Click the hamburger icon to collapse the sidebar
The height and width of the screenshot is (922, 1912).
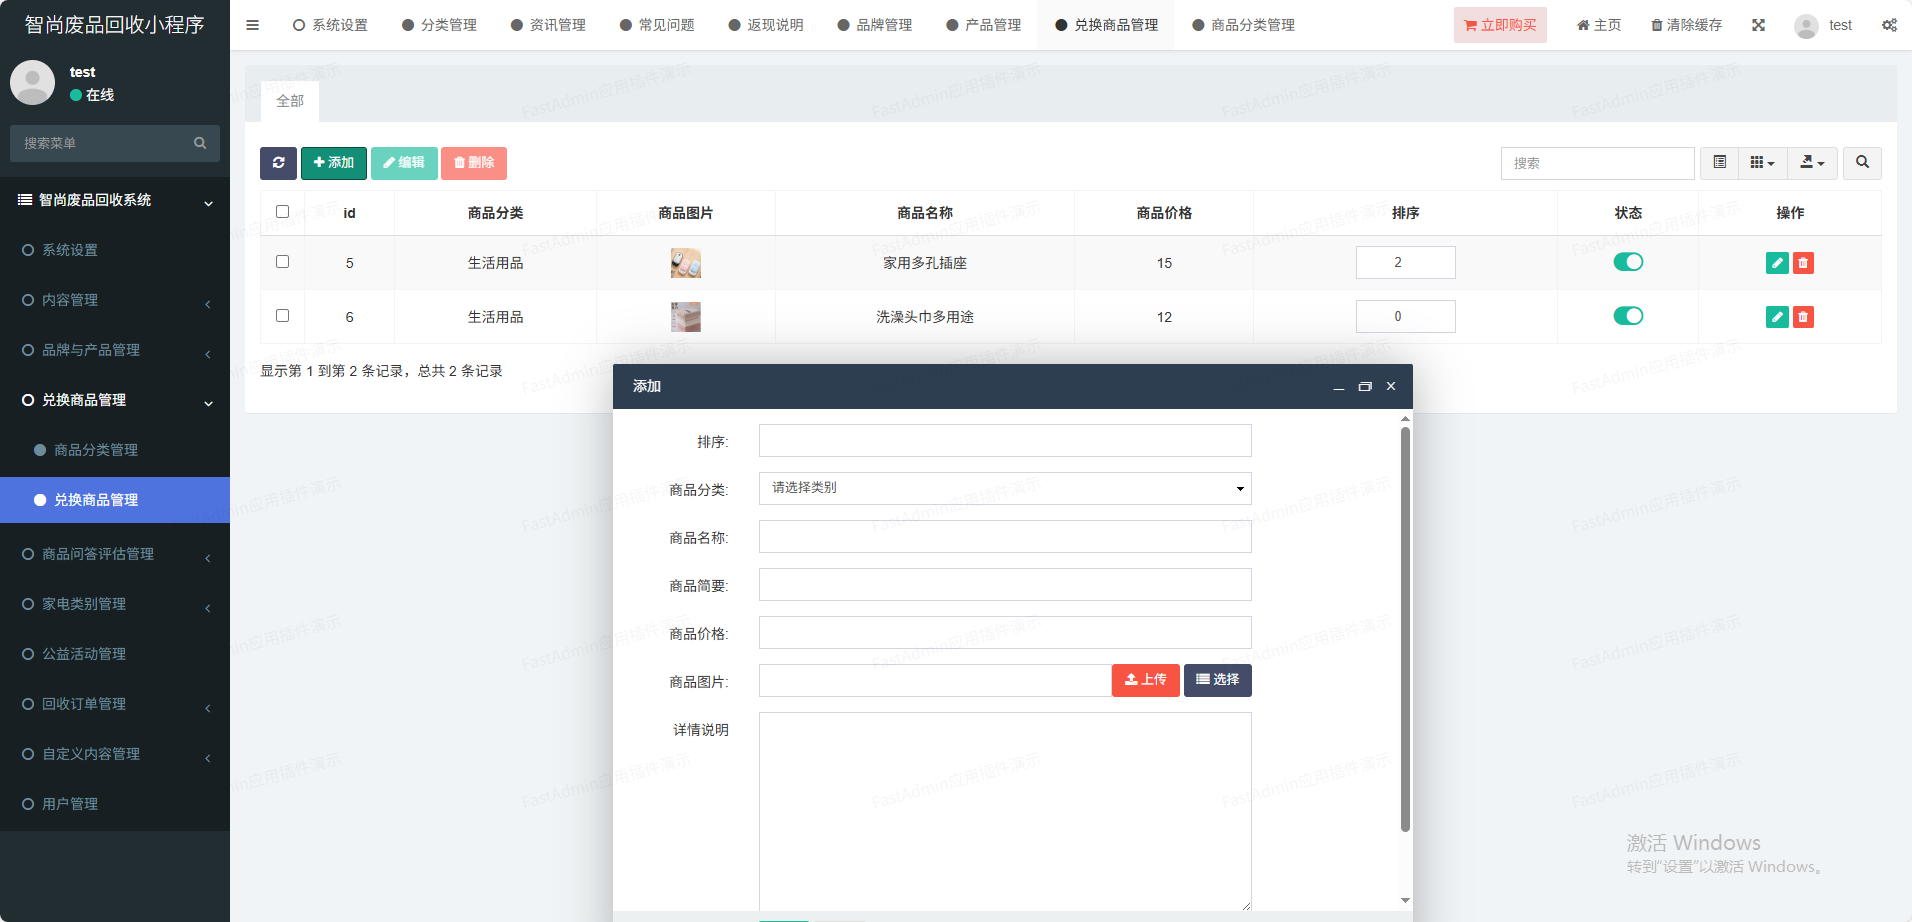tap(252, 25)
